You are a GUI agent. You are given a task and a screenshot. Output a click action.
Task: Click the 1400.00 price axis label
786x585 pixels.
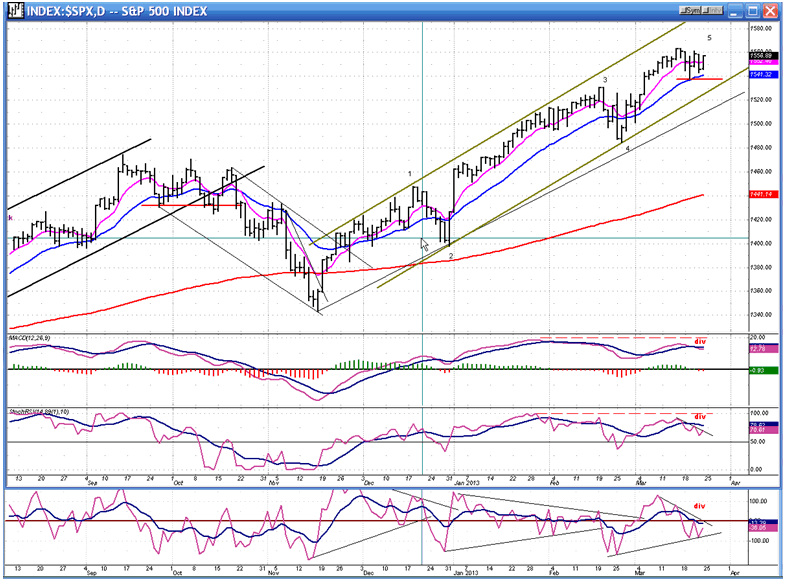[761, 243]
